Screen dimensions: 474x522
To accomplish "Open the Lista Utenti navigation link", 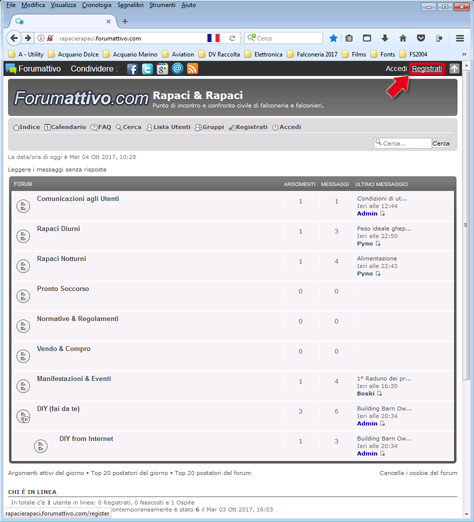I will 168,127.
